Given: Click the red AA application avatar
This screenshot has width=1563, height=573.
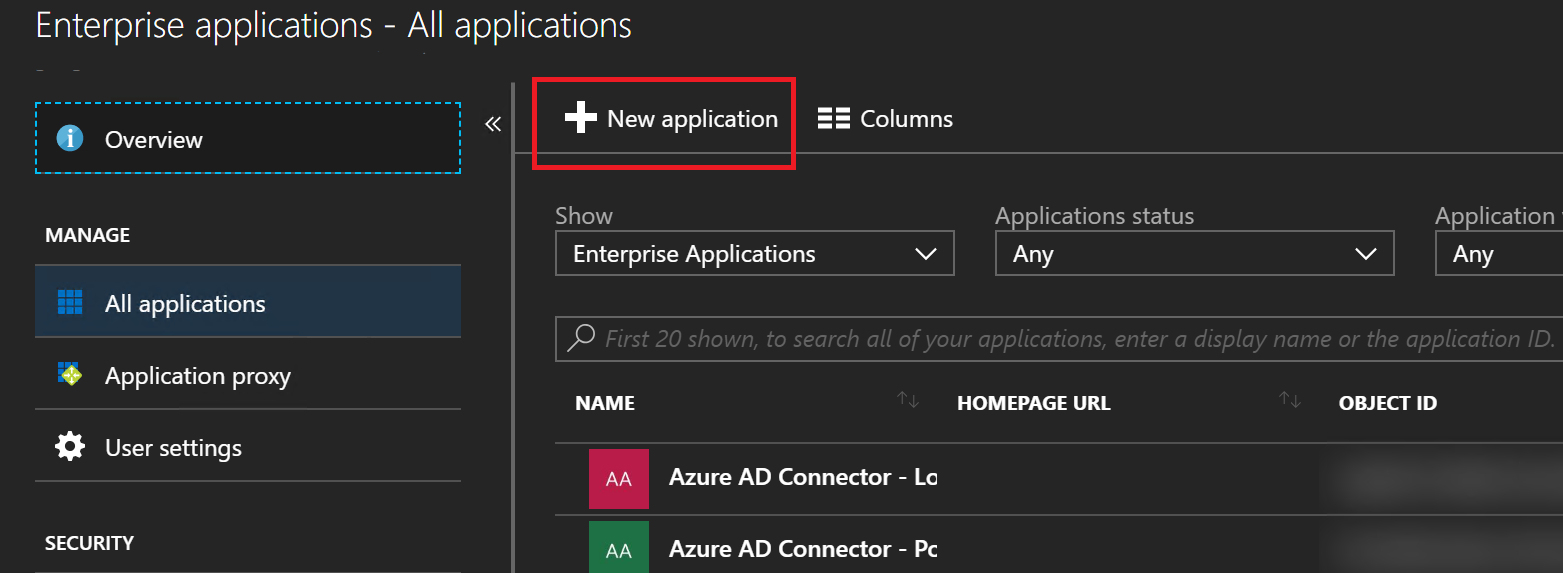Looking at the screenshot, I should [x=619, y=479].
